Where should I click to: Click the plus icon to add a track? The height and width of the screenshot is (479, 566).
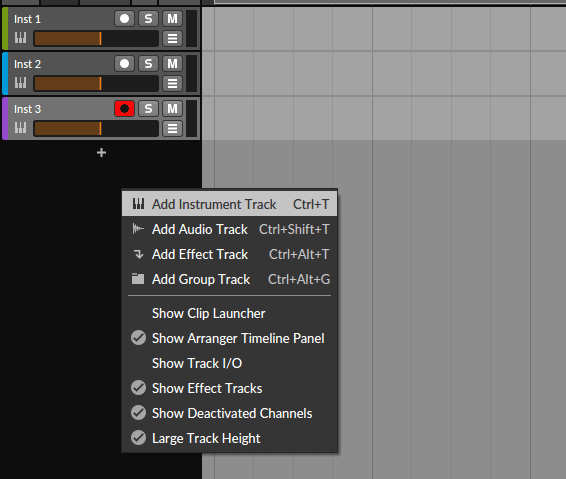pyautogui.click(x=101, y=153)
